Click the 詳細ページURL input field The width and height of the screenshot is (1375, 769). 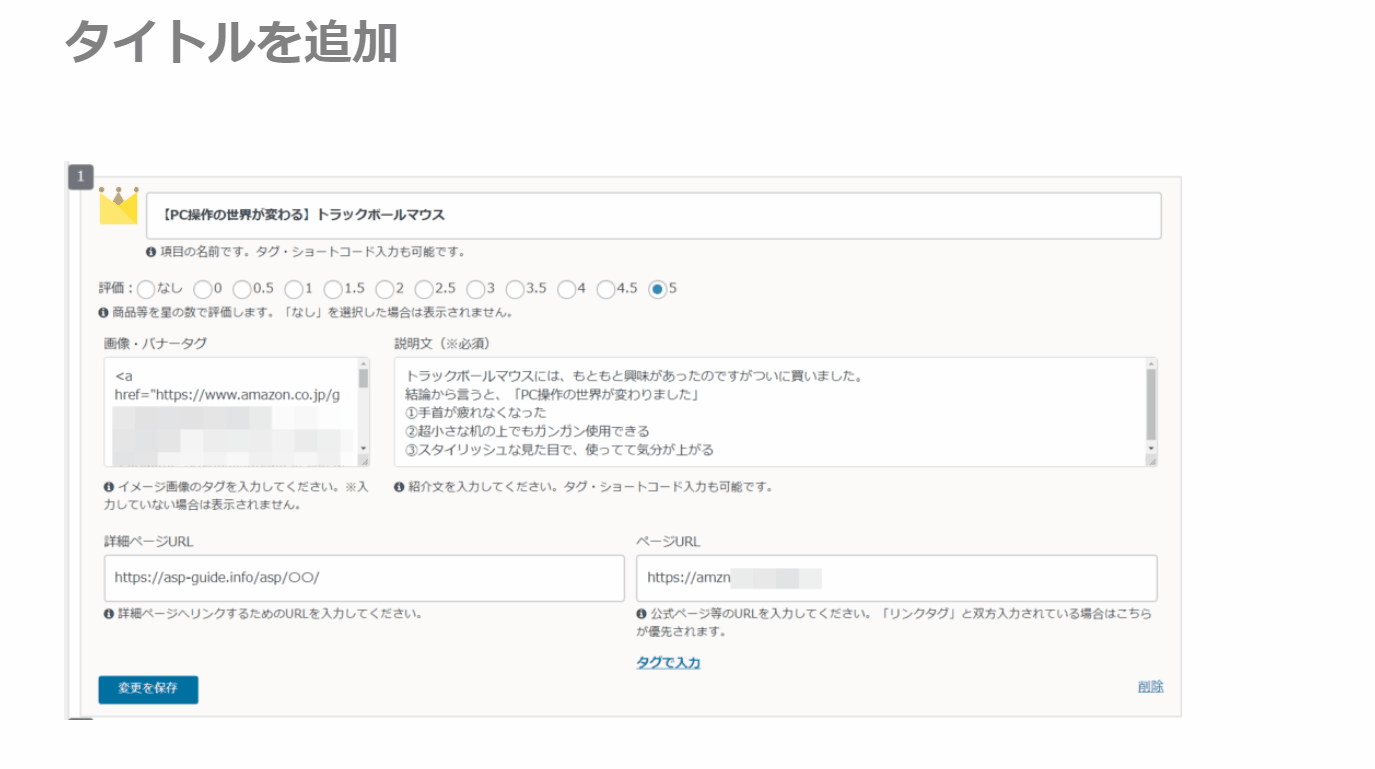(x=364, y=578)
